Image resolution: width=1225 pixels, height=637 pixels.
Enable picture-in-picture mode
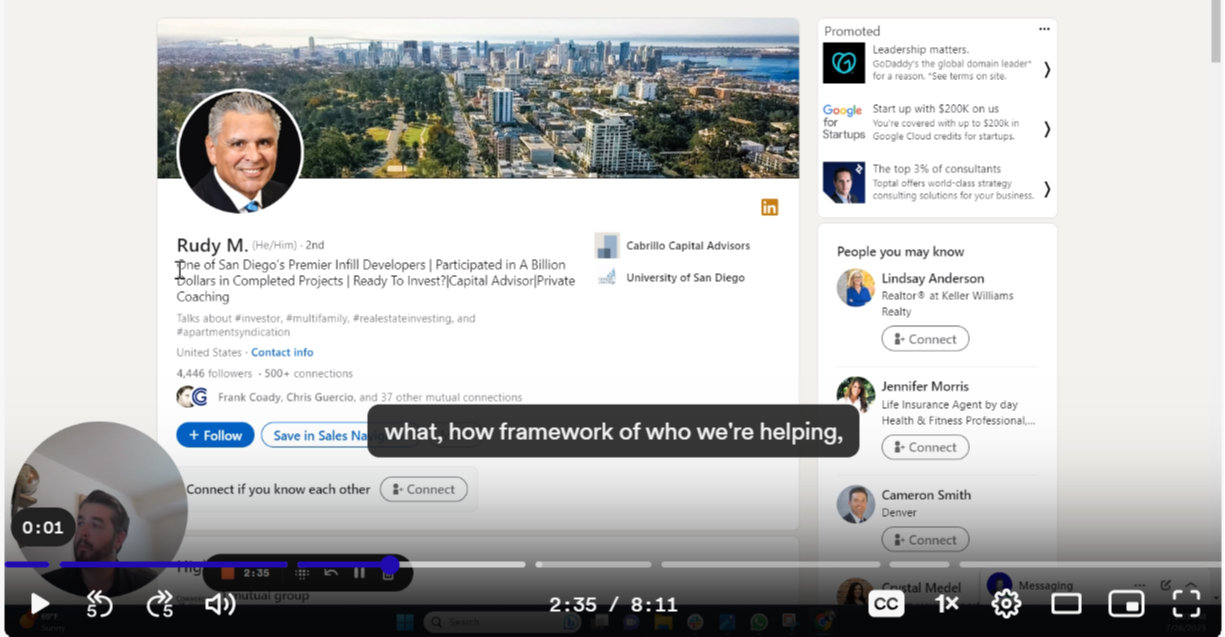pos(1126,604)
